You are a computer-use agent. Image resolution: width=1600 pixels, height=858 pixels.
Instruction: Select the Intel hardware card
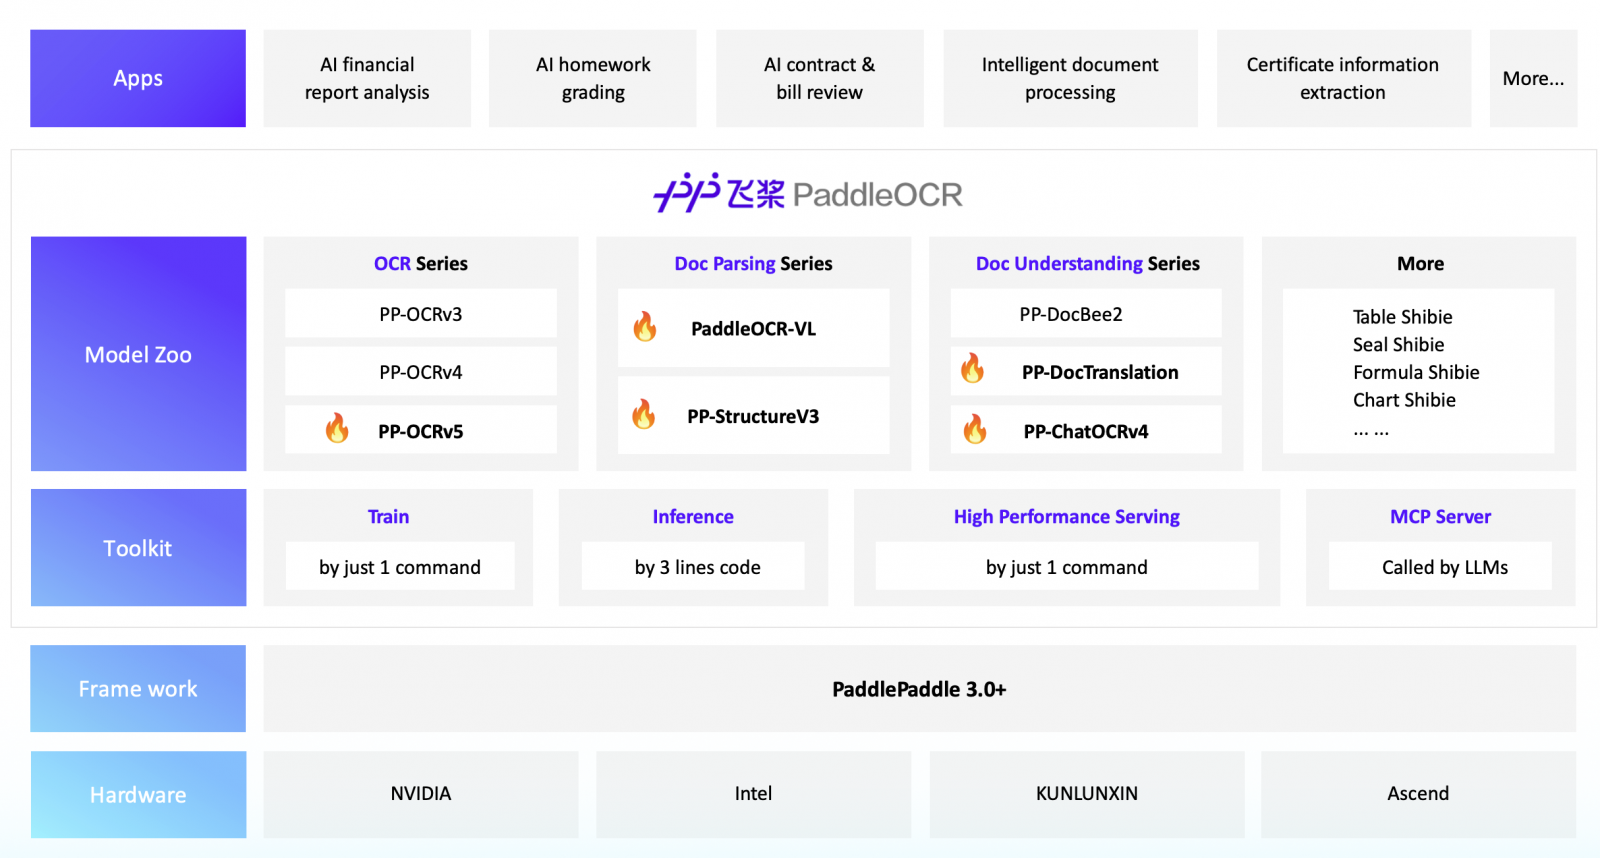point(754,795)
